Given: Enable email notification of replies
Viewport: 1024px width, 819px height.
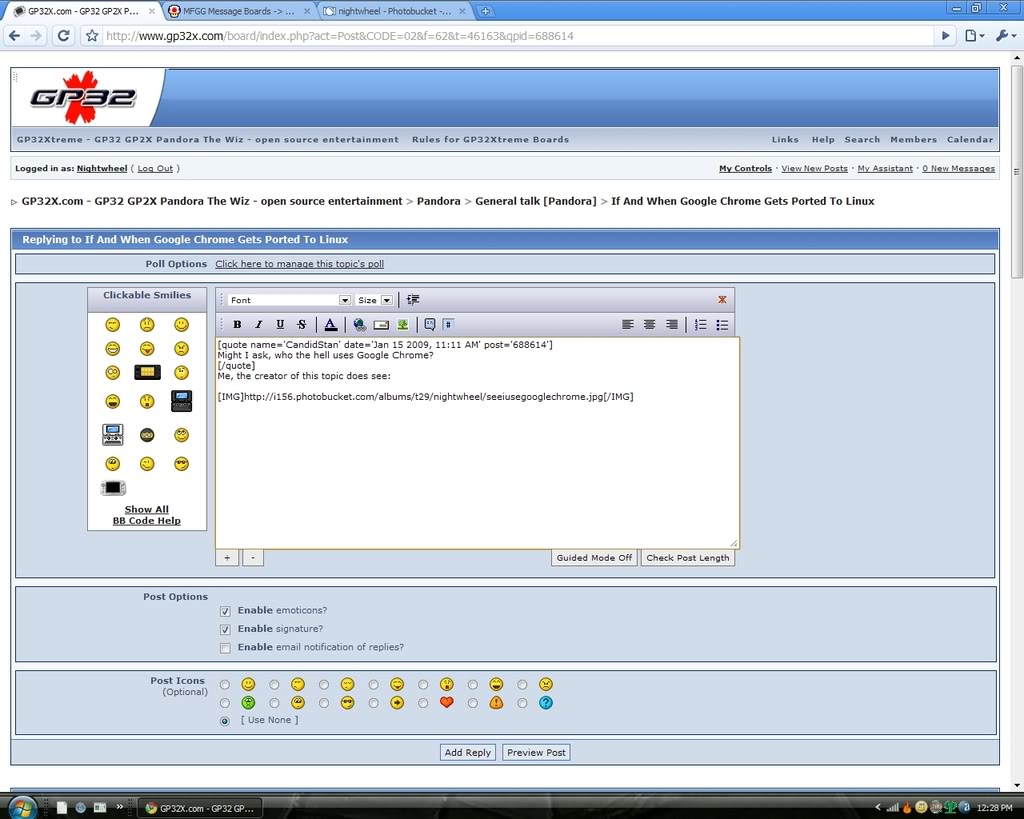Looking at the screenshot, I should [225, 648].
